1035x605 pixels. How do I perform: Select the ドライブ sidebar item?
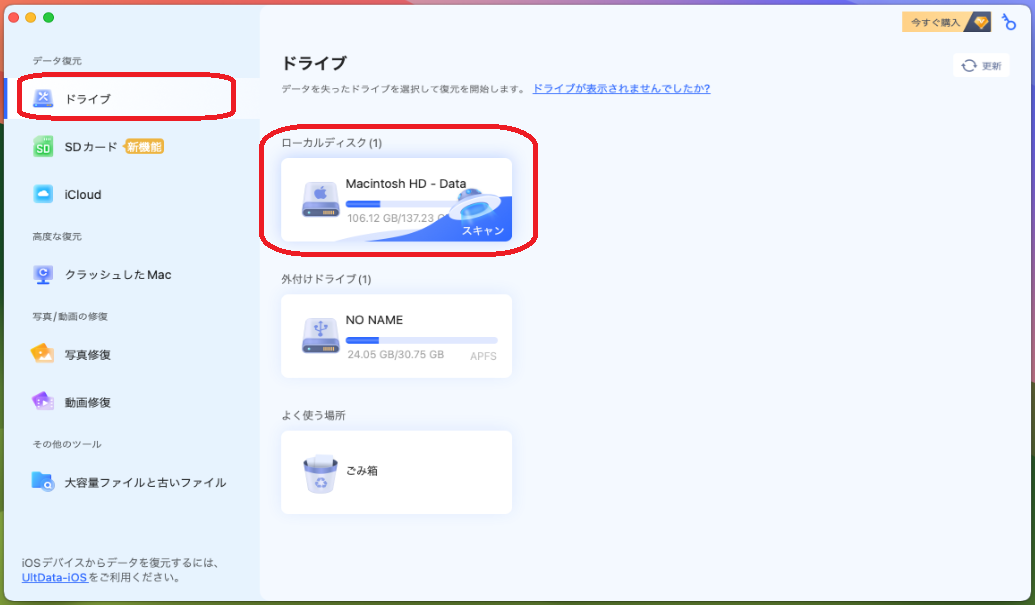tap(132, 98)
